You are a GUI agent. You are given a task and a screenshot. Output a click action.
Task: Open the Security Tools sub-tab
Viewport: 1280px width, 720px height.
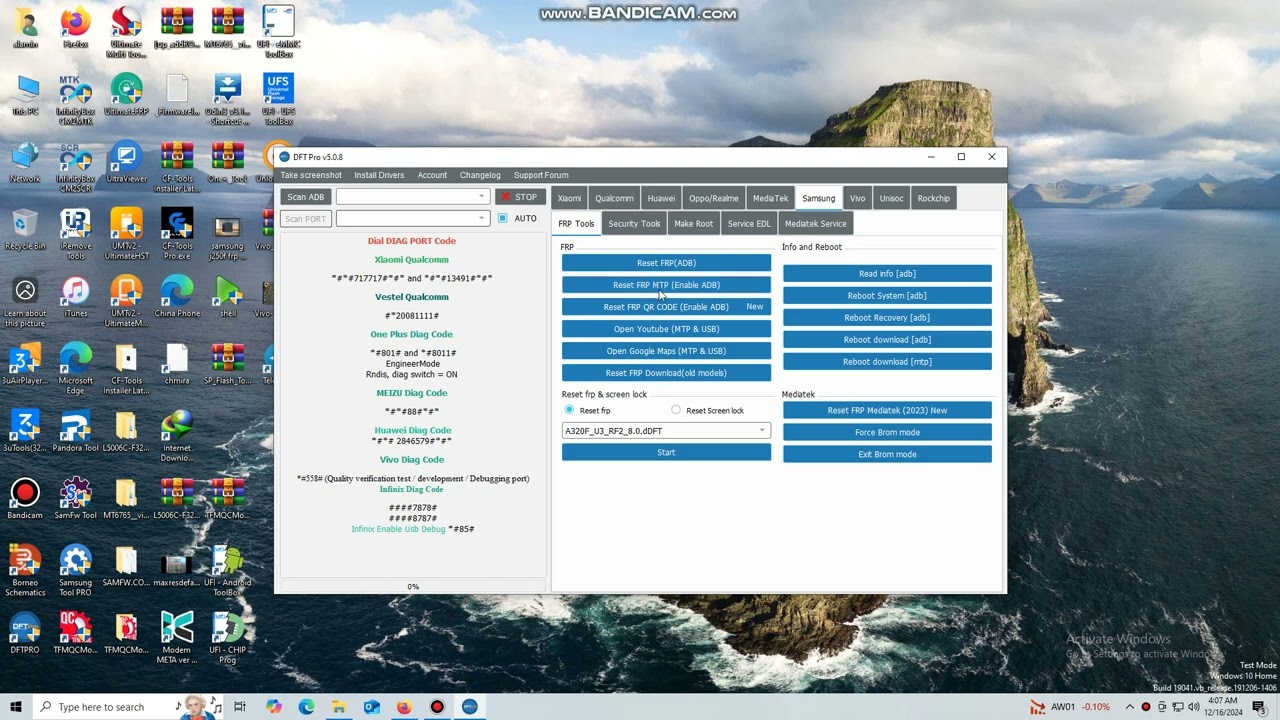(634, 224)
